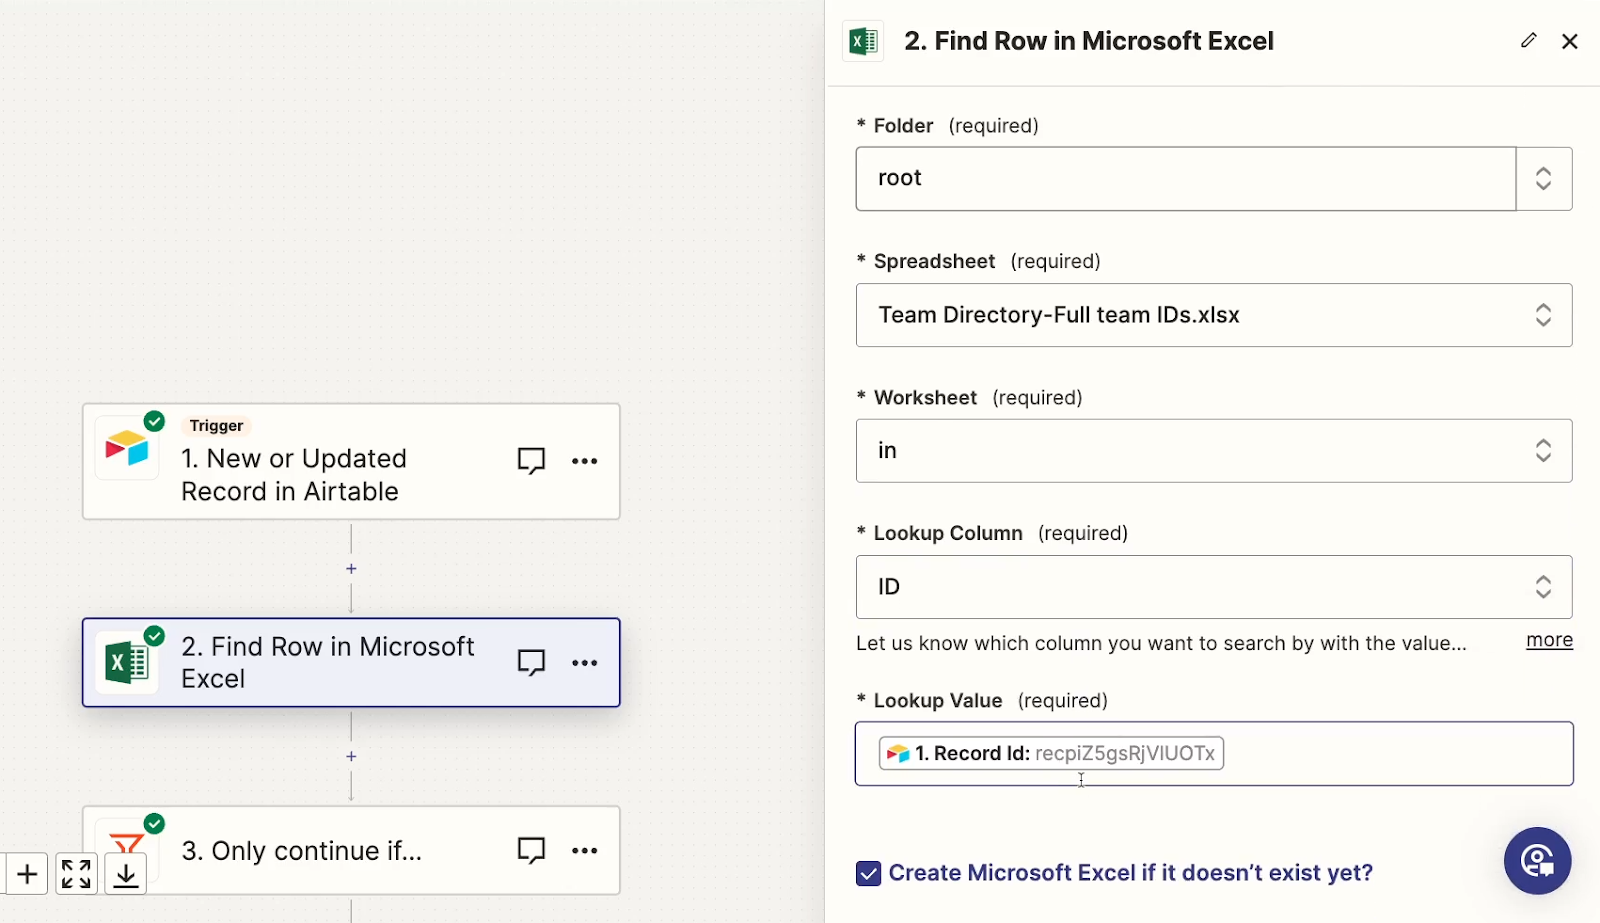Open the Lookup Column dropdown

tap(1214, 587)
